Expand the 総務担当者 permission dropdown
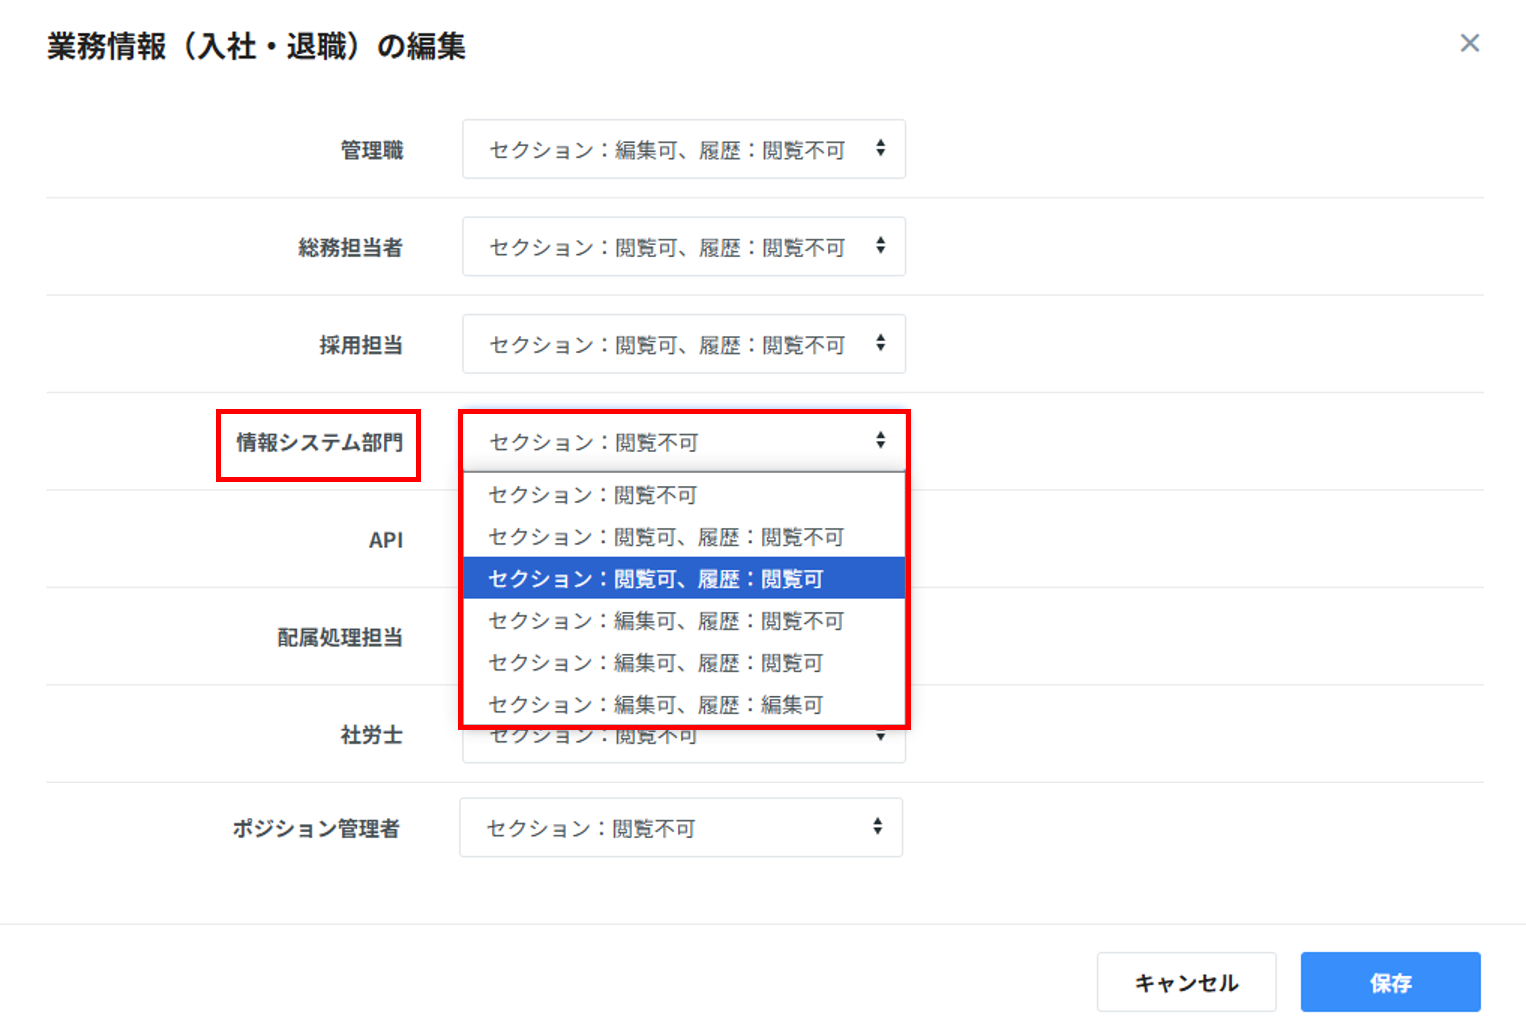This screenshot has height=1019, width=1526. (683, 247)
